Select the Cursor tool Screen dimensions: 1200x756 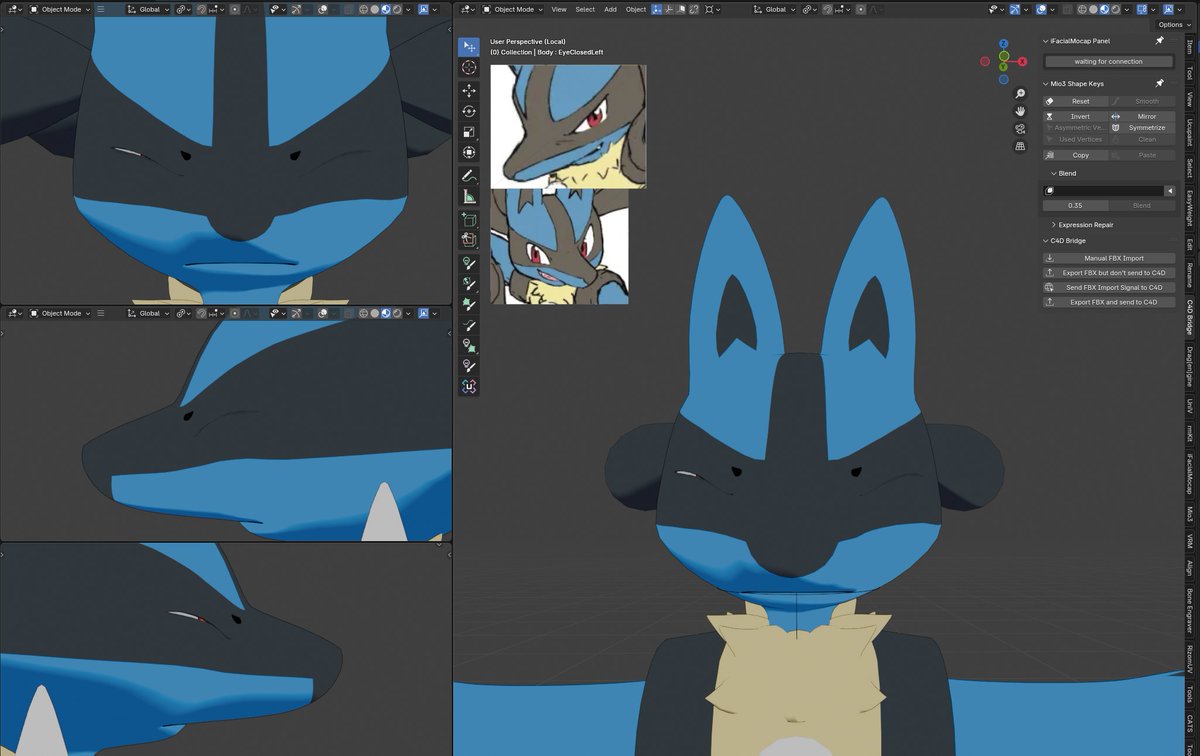point(469,68)
